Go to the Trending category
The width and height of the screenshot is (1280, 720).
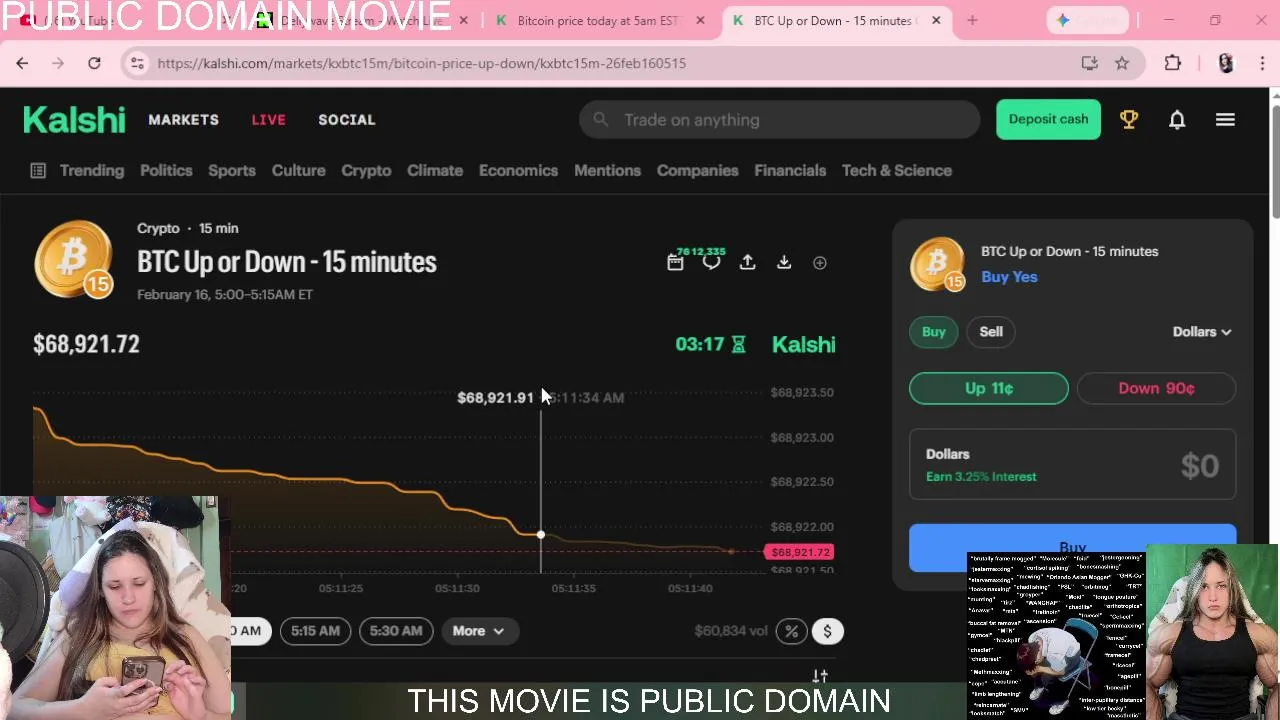92,170
